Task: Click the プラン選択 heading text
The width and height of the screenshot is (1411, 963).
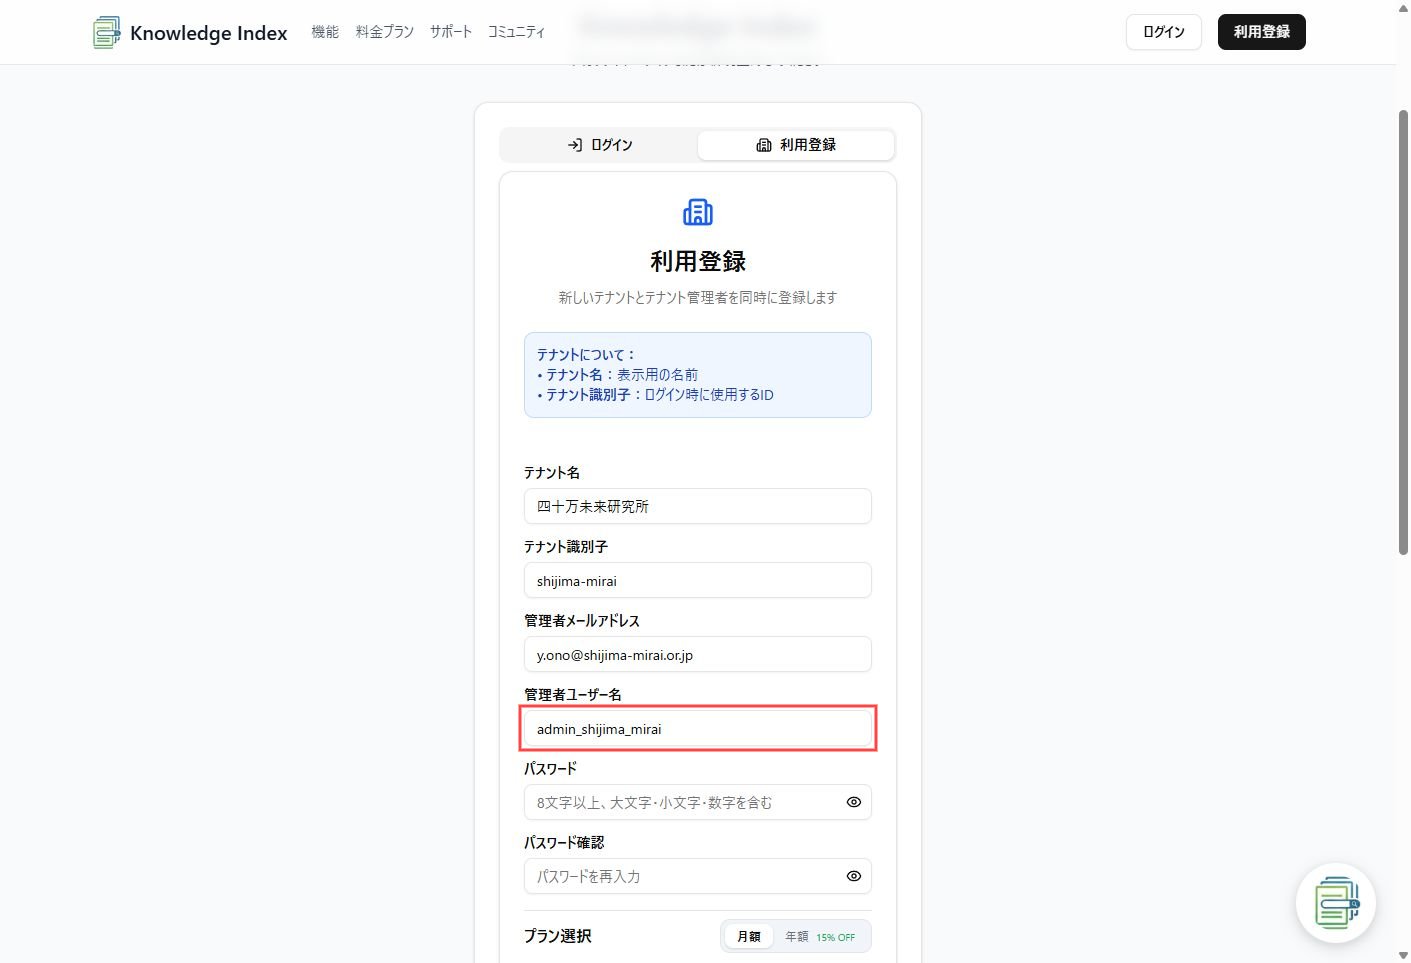Action: click(558, 936)
